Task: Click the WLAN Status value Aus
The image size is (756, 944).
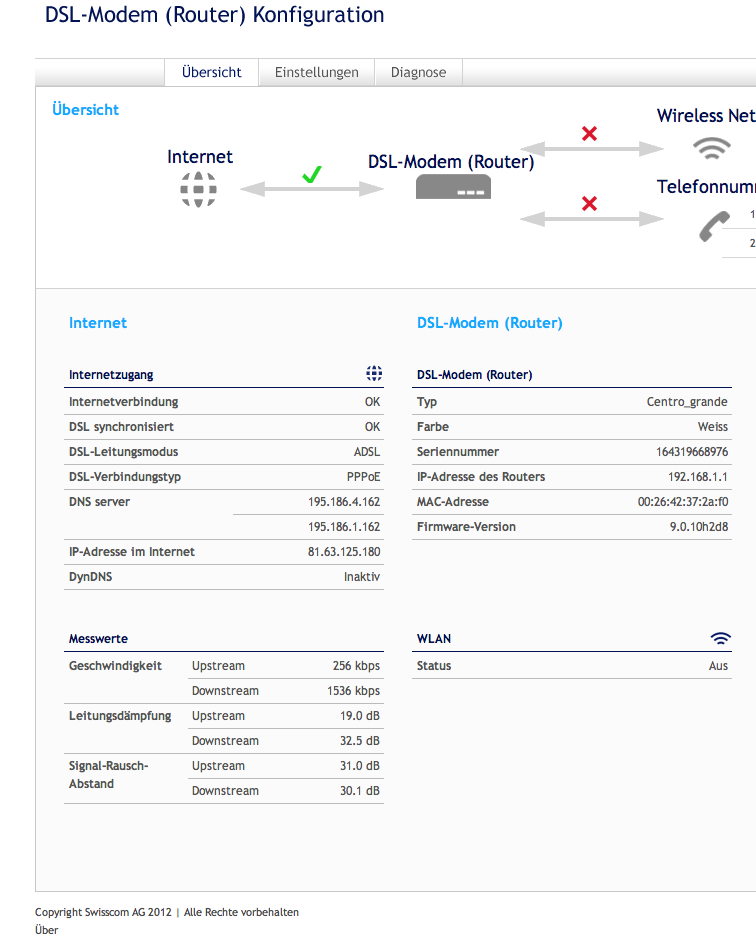Action: tap(718, 666)
